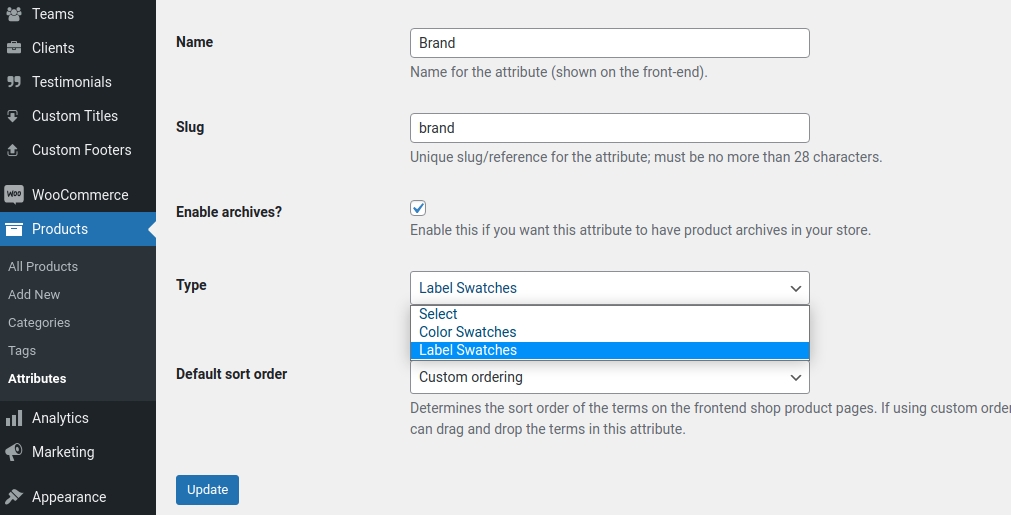This screenshot has width=1011, height=515.
Task: Open the Type dropdown
Action: pos(609,288)
